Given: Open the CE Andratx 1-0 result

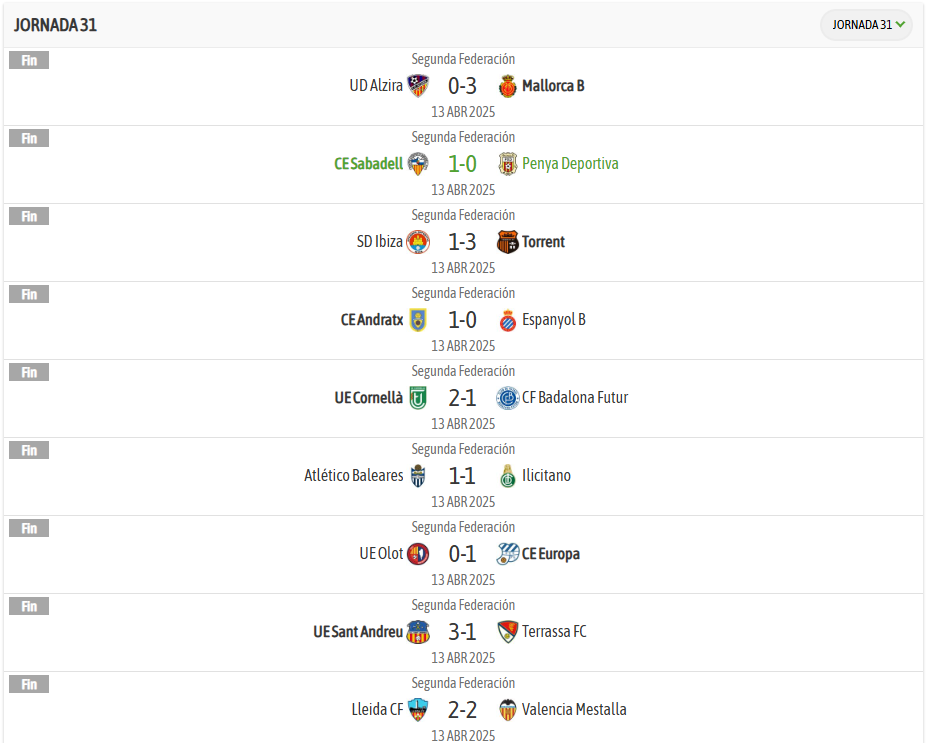Looking at the screenshot, I should pos(462,320).
